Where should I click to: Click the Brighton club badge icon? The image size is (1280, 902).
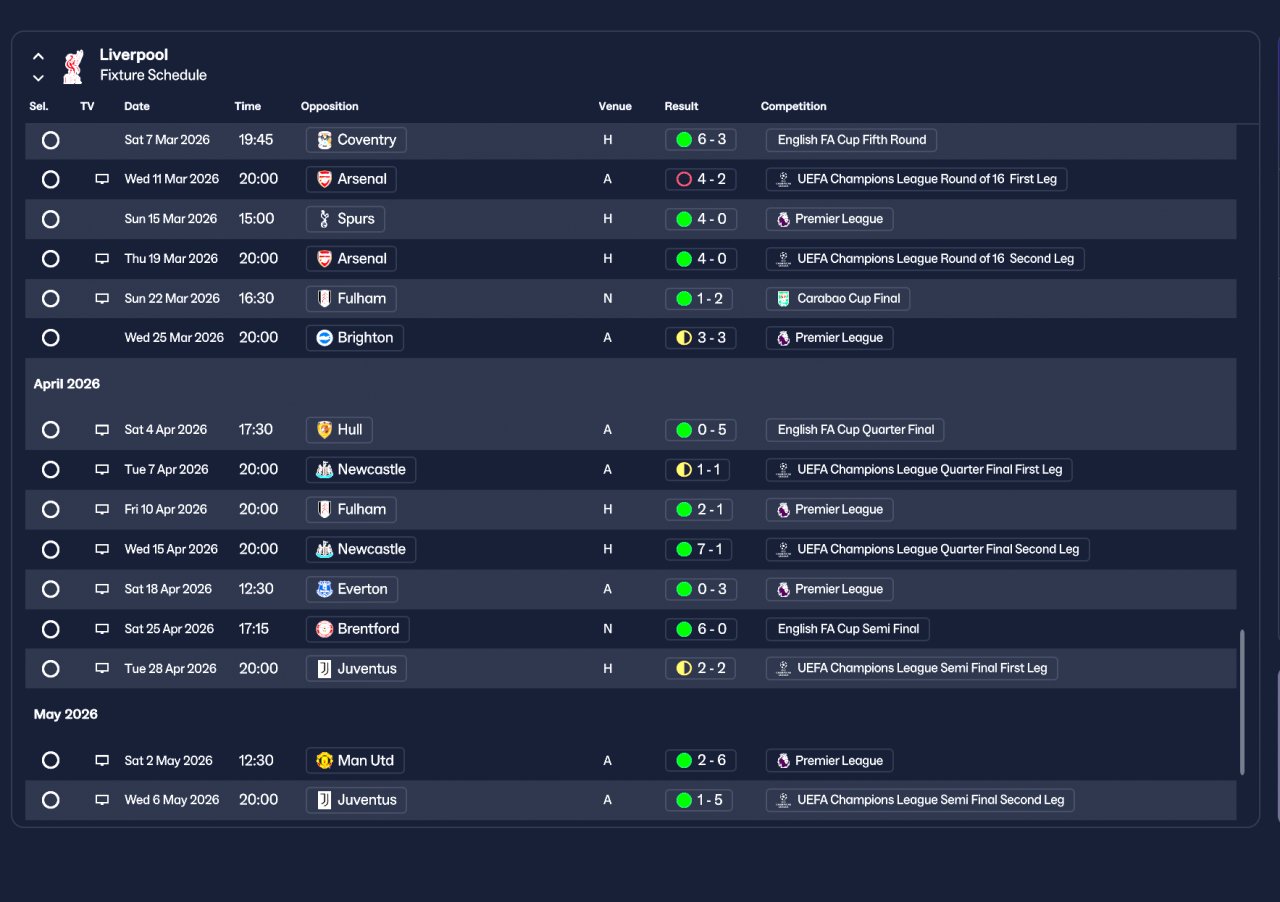(x=324, y=338)
